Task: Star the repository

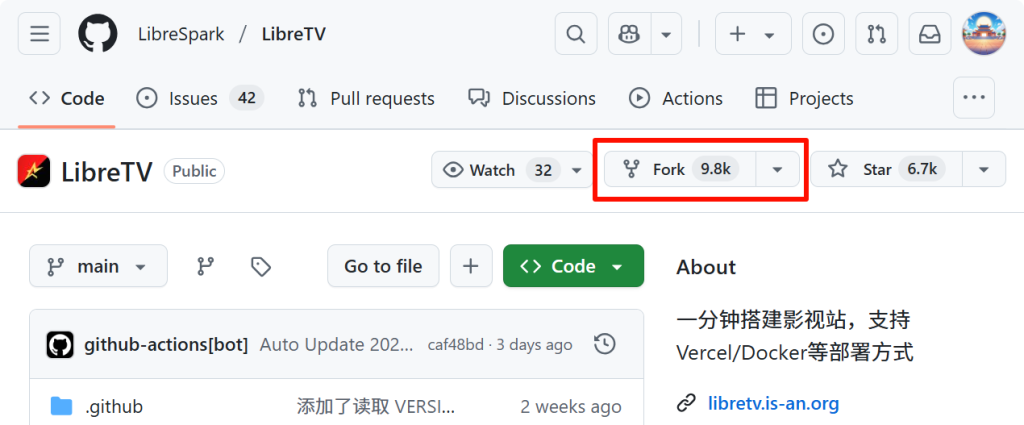Action: 886,170
